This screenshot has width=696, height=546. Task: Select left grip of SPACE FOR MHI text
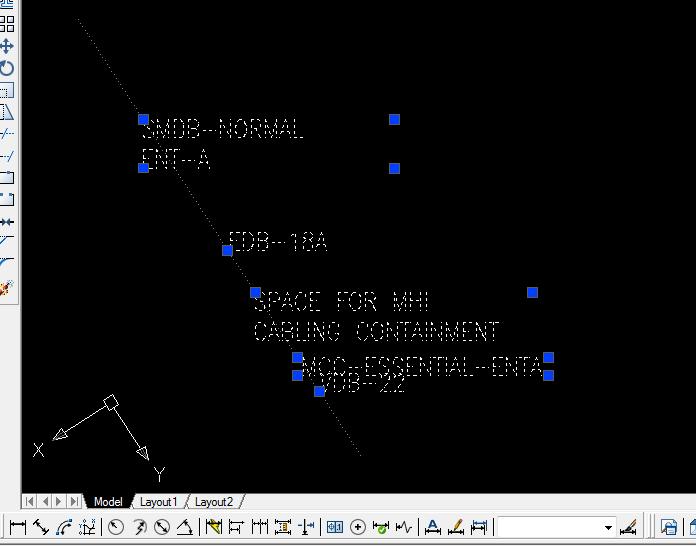(255, 293)
